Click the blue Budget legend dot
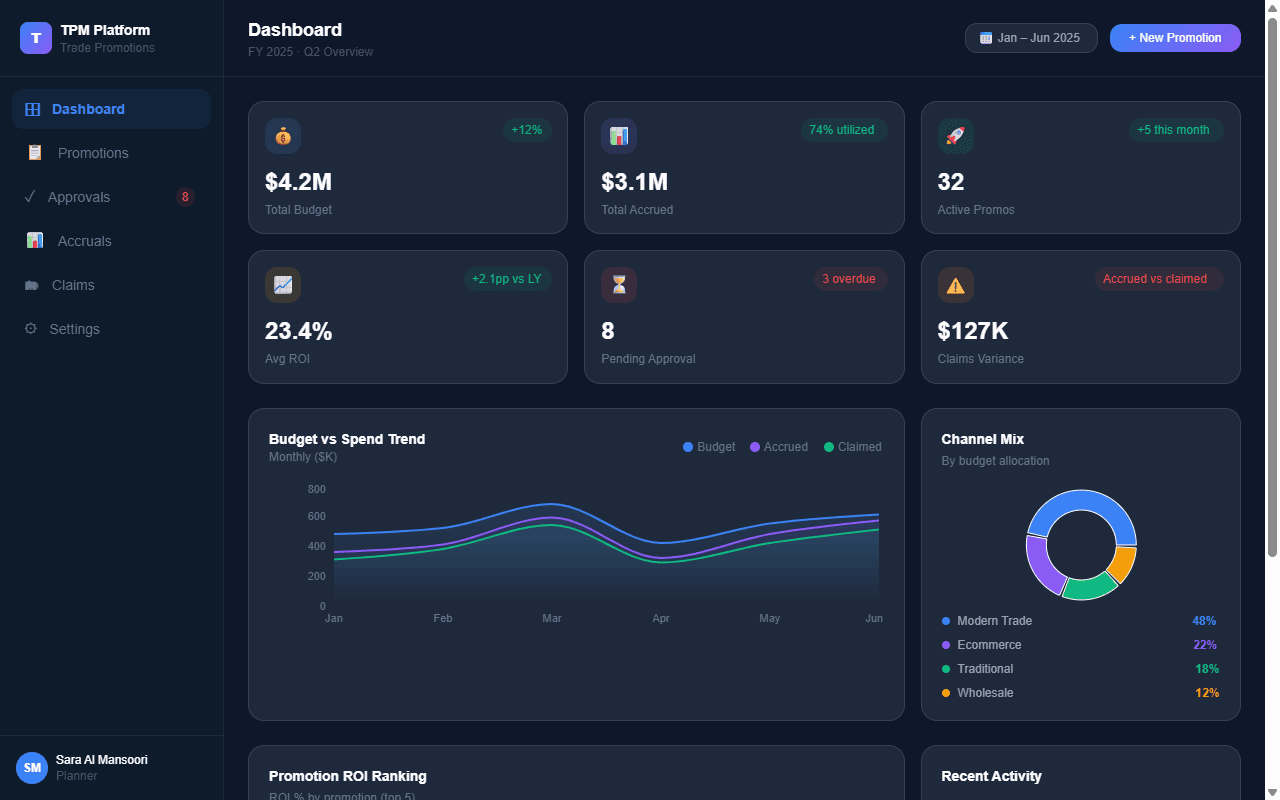This screenshot has width=1280, height=800. point(688,447)
